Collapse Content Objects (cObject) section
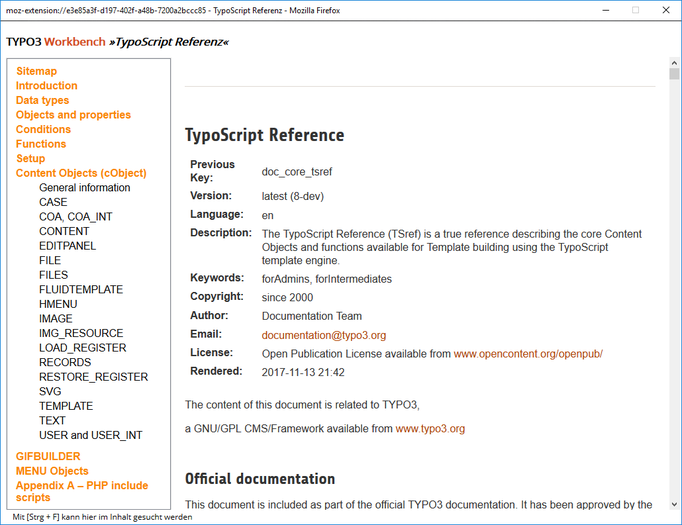The width and height of the screenshot is (682, 525). coord(81,173)
